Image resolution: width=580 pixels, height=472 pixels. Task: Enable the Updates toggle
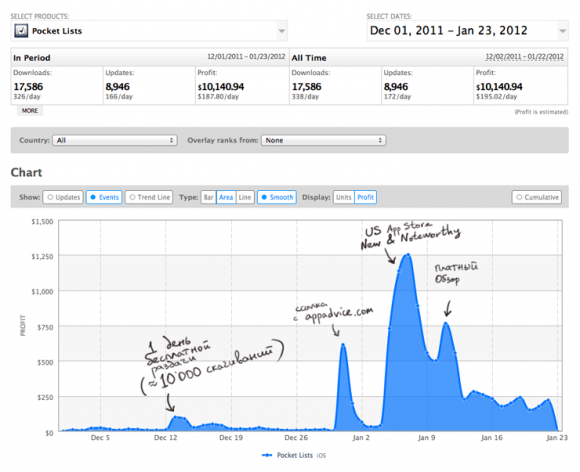pos(63,197)
